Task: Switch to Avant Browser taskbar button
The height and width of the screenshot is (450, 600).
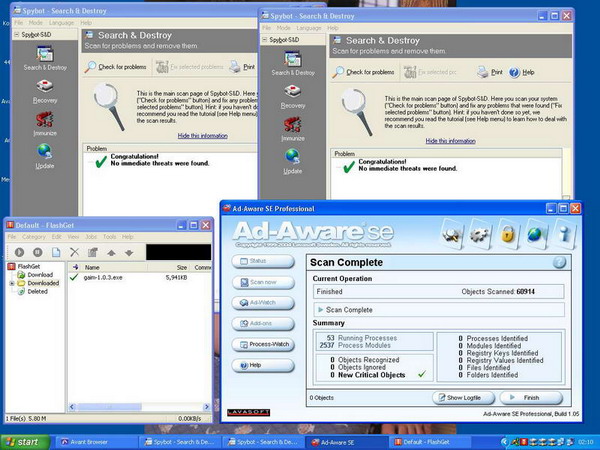Action: click(96, 442)
